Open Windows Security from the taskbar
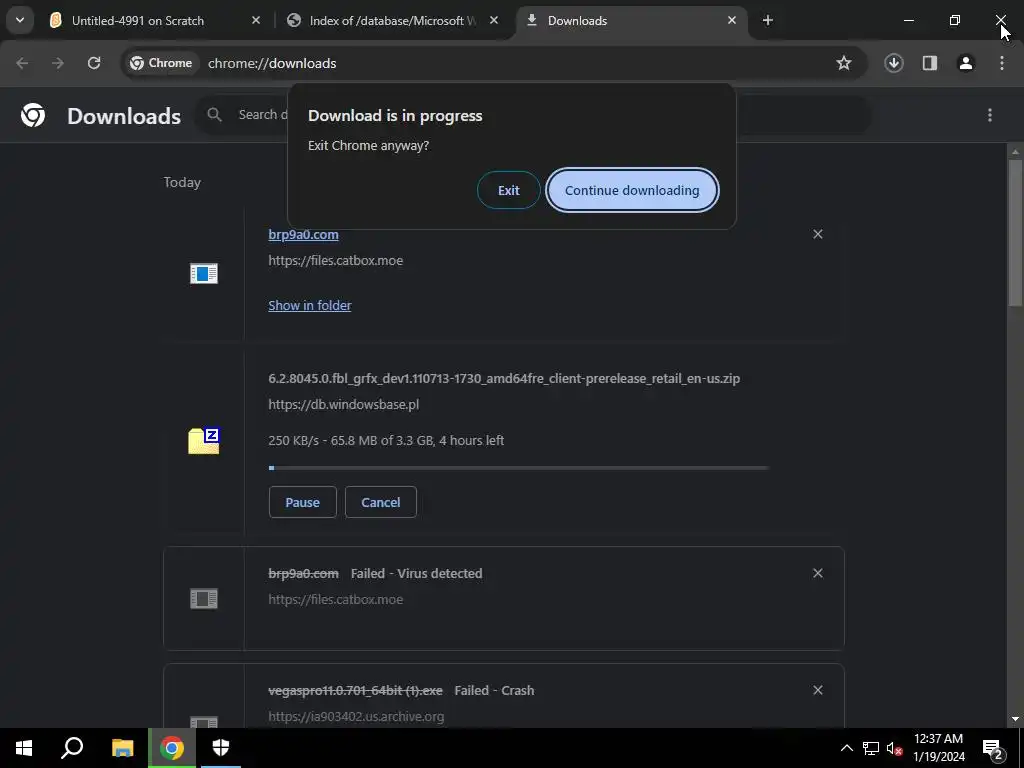This screenshot has width=1024, height=768. 221,748
